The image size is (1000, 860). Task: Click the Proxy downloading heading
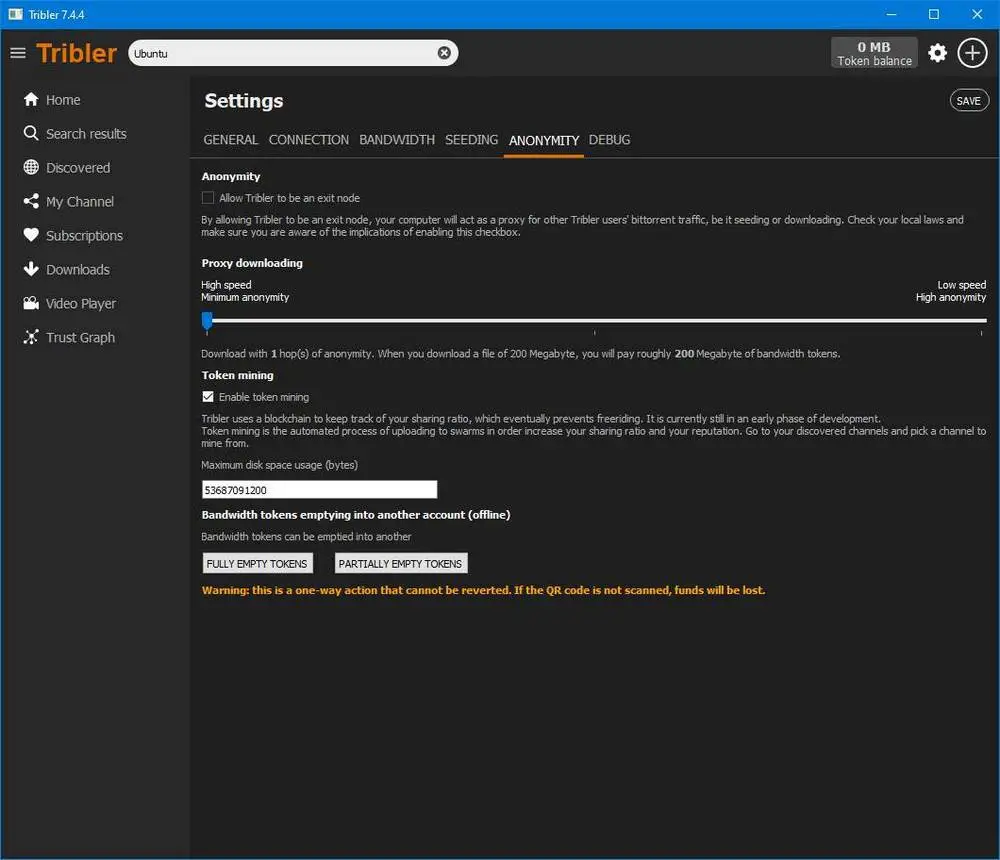click(252, 263)
